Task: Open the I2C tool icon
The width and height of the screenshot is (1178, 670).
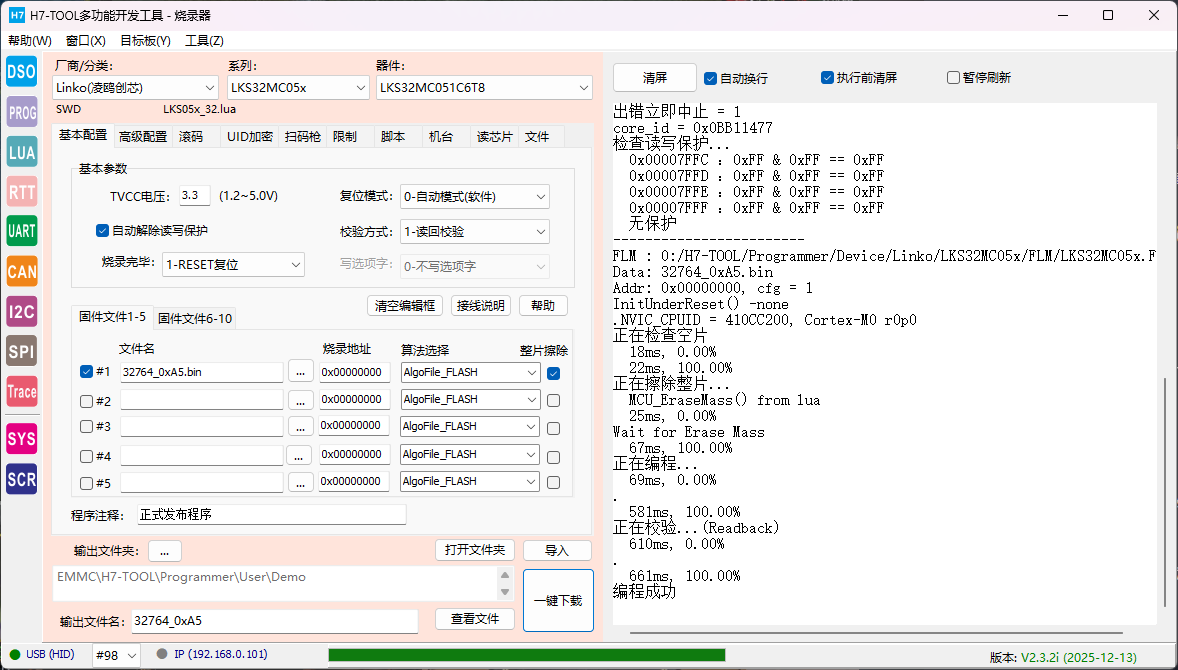Action: 21,311
